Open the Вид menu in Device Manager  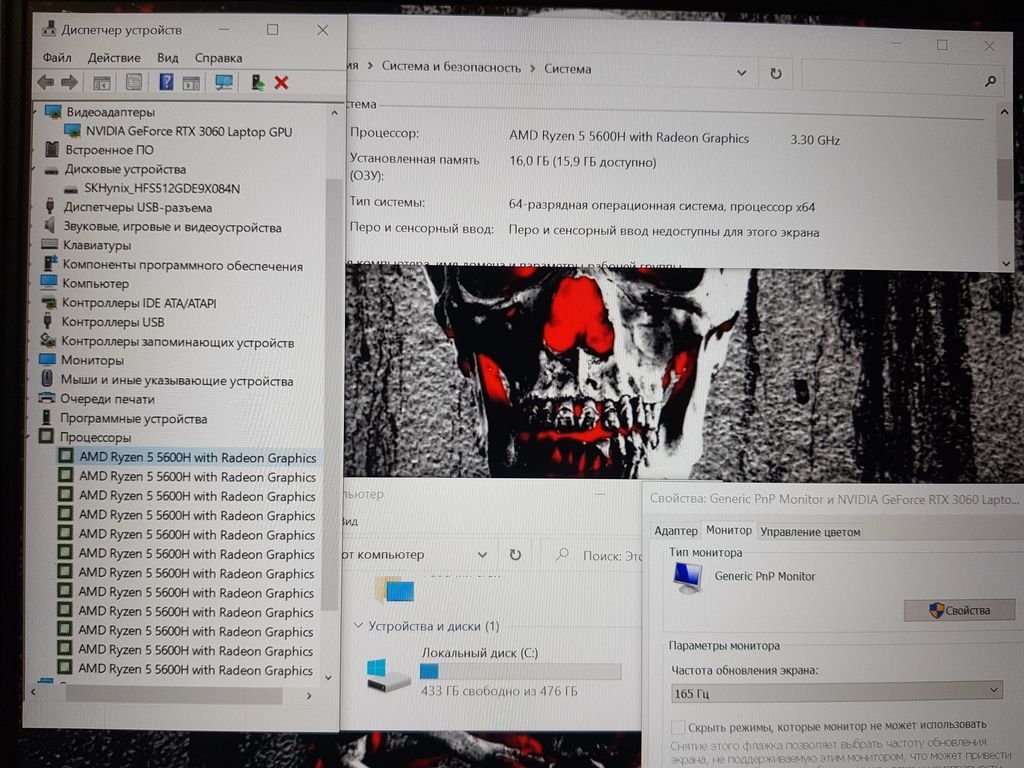[168, 57]
